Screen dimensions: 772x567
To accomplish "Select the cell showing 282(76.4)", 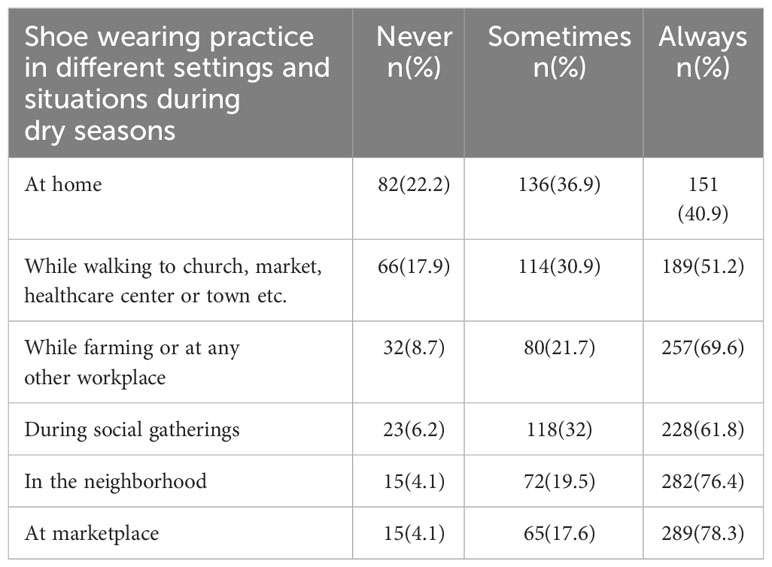I will click(703, 481).
